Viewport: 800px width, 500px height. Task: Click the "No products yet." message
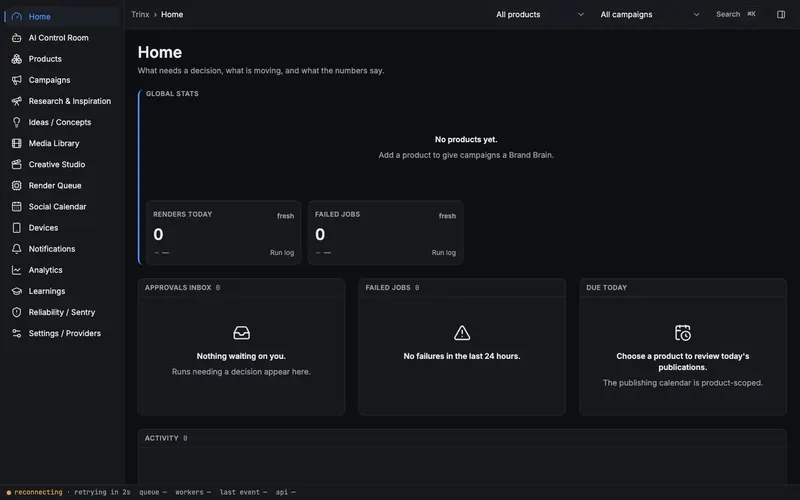(466, 139)
